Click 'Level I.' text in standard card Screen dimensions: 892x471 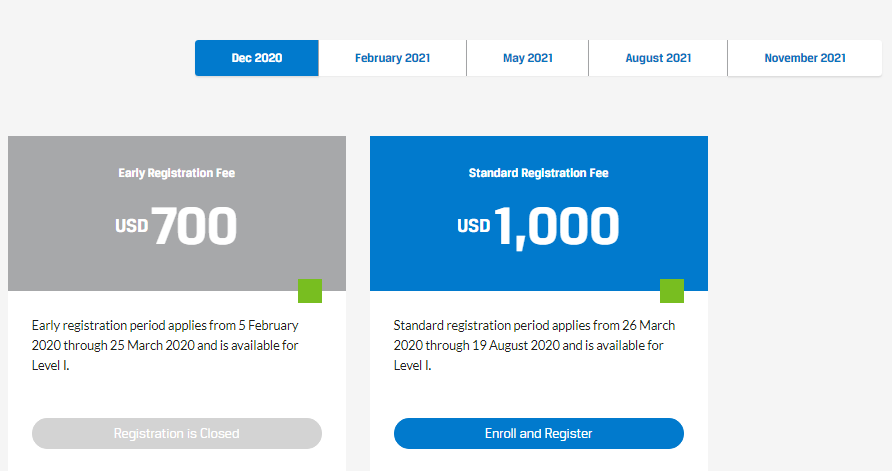(x=413, y=365)
